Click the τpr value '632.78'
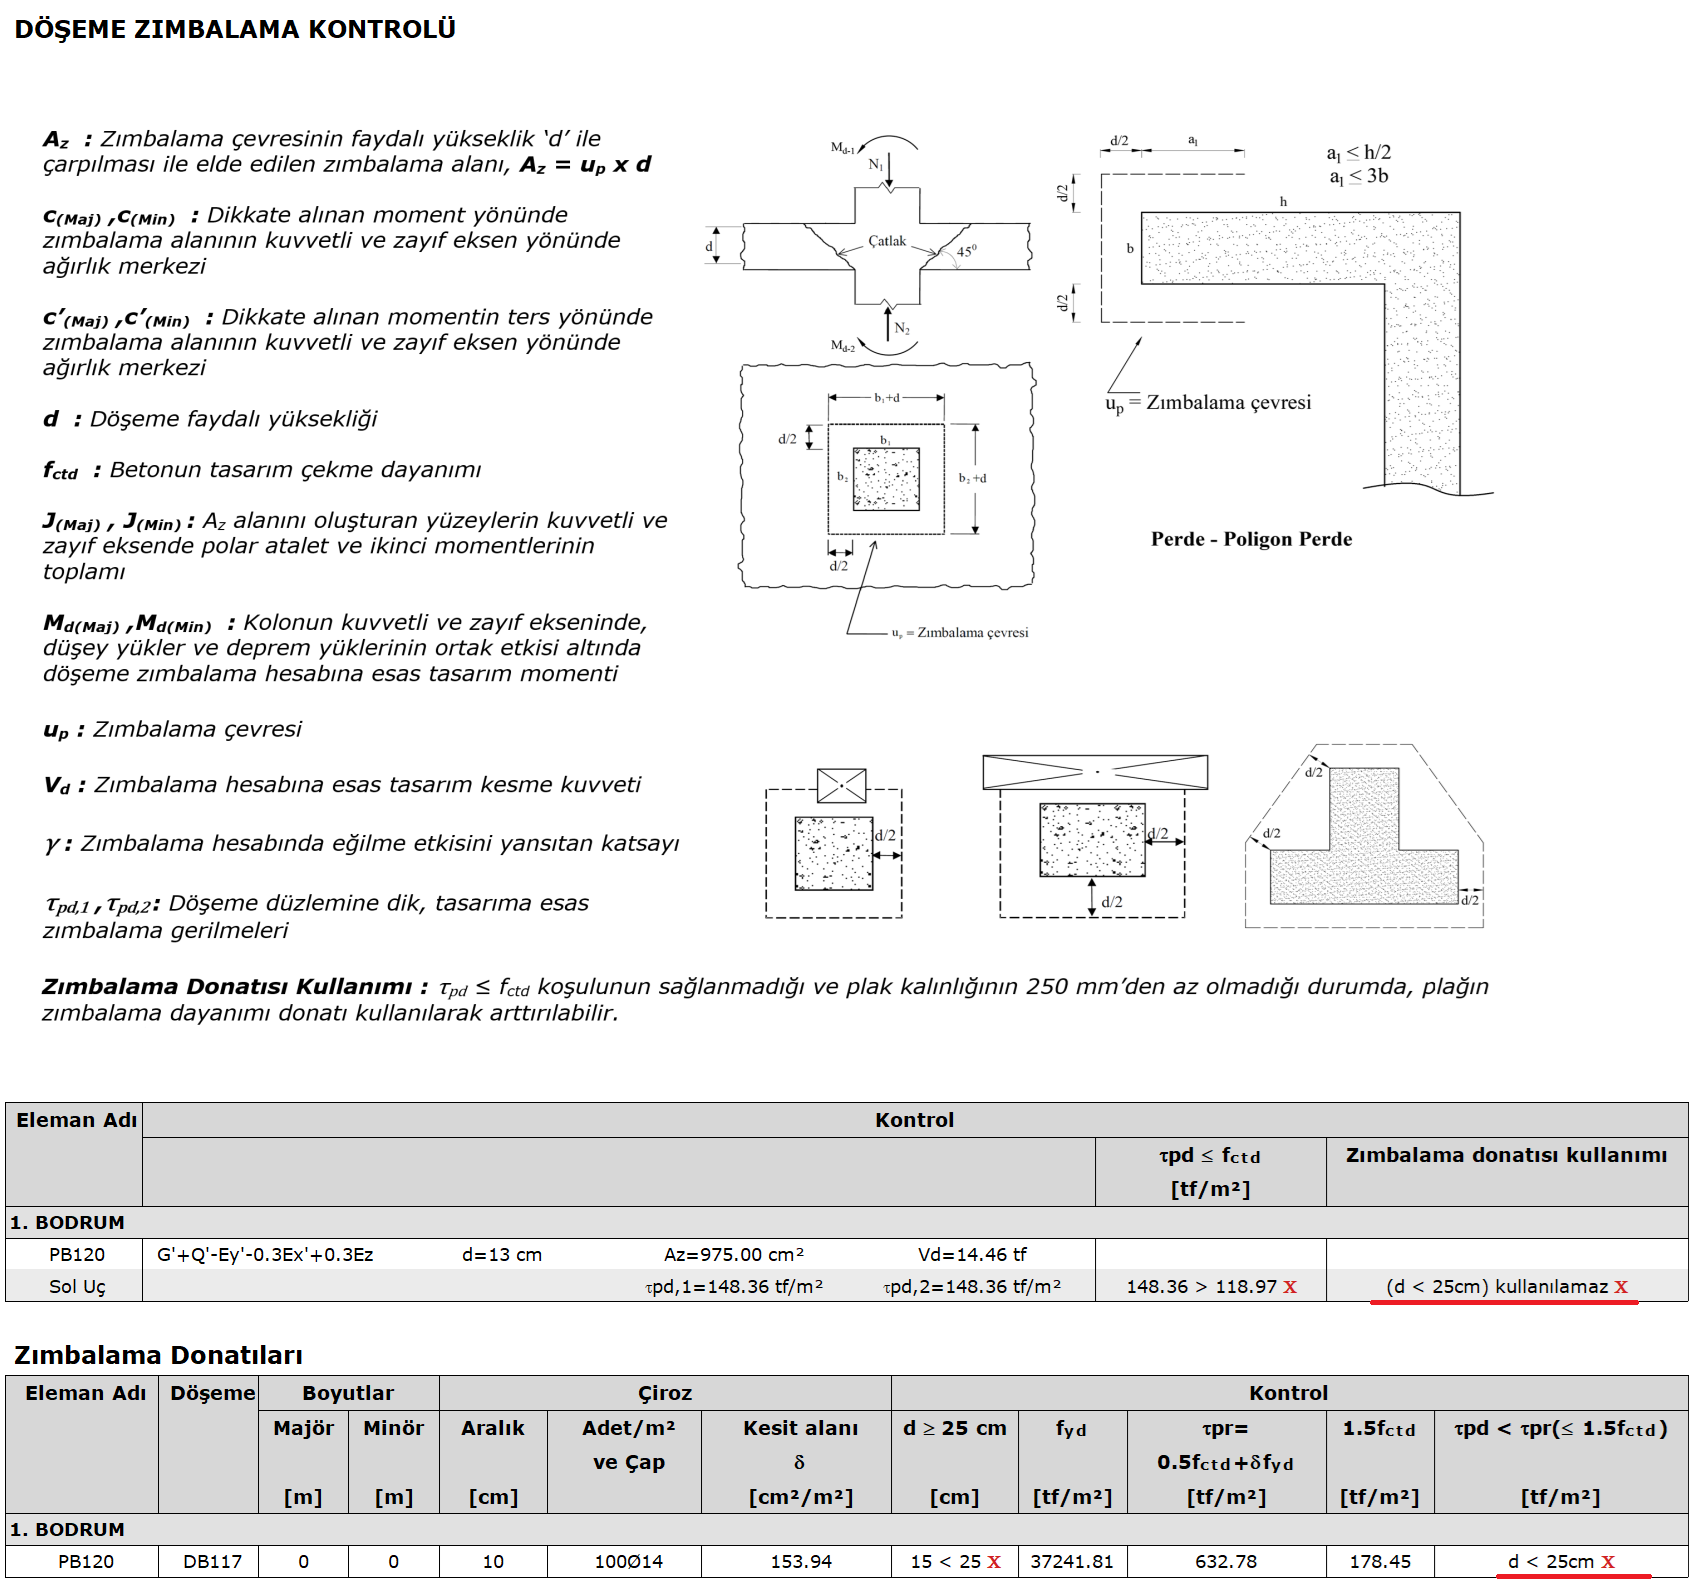Viewport: 1689px width, 1583px height. (x=1226, y=1561)
